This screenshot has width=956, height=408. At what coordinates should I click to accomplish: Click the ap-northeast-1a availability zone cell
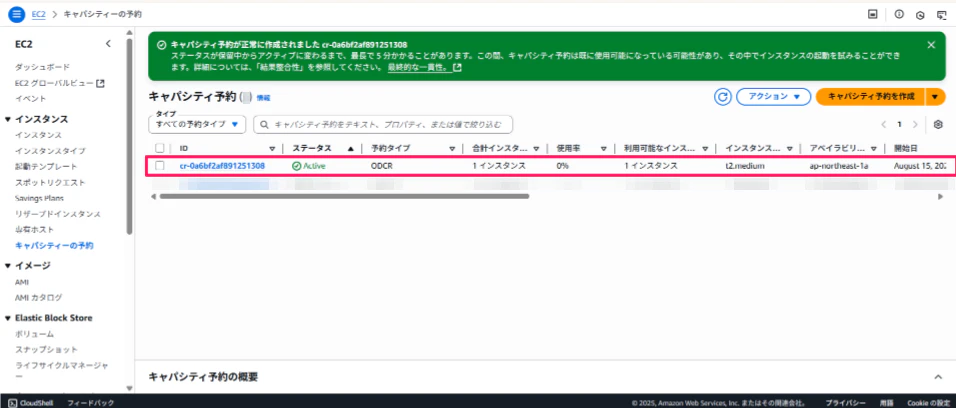[839, 166]
